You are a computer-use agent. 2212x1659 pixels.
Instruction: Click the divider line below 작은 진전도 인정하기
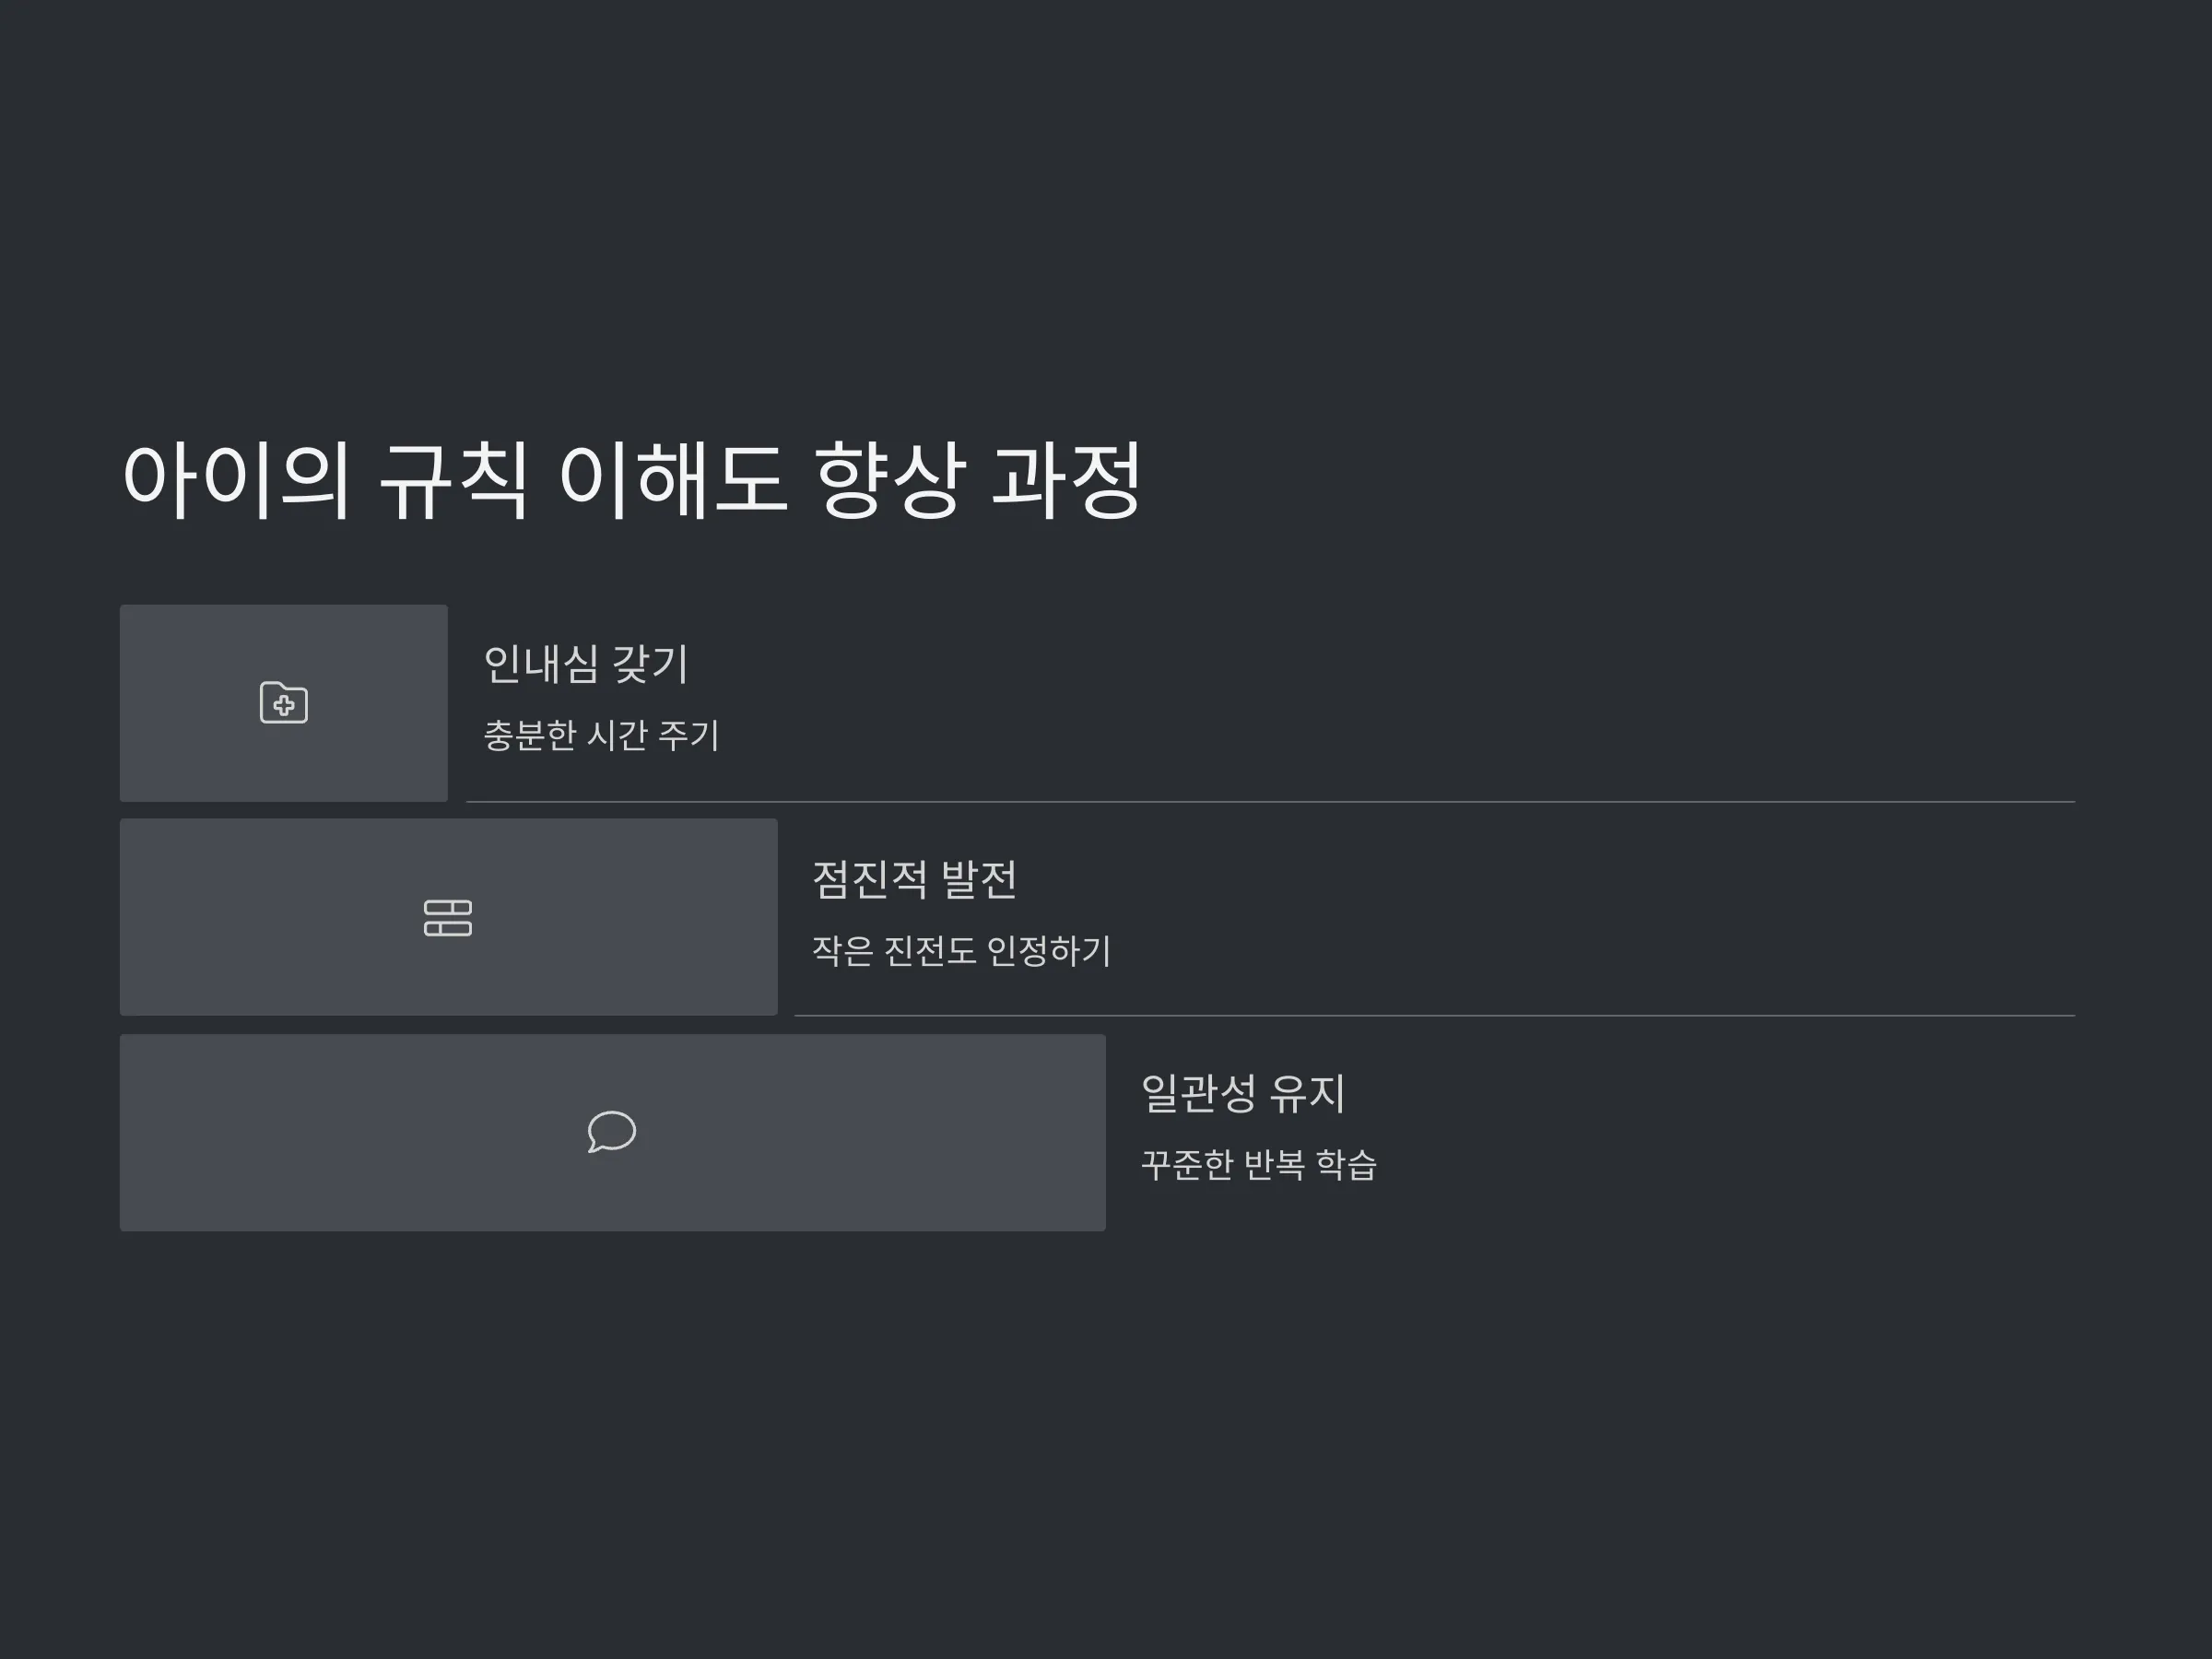[1435, 1016]
